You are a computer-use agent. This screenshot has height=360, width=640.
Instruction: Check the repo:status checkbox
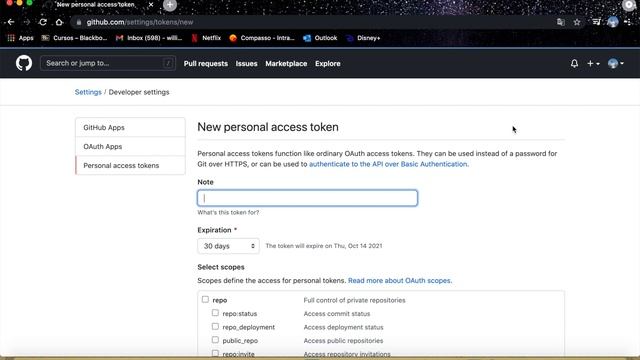click(215, 313)
